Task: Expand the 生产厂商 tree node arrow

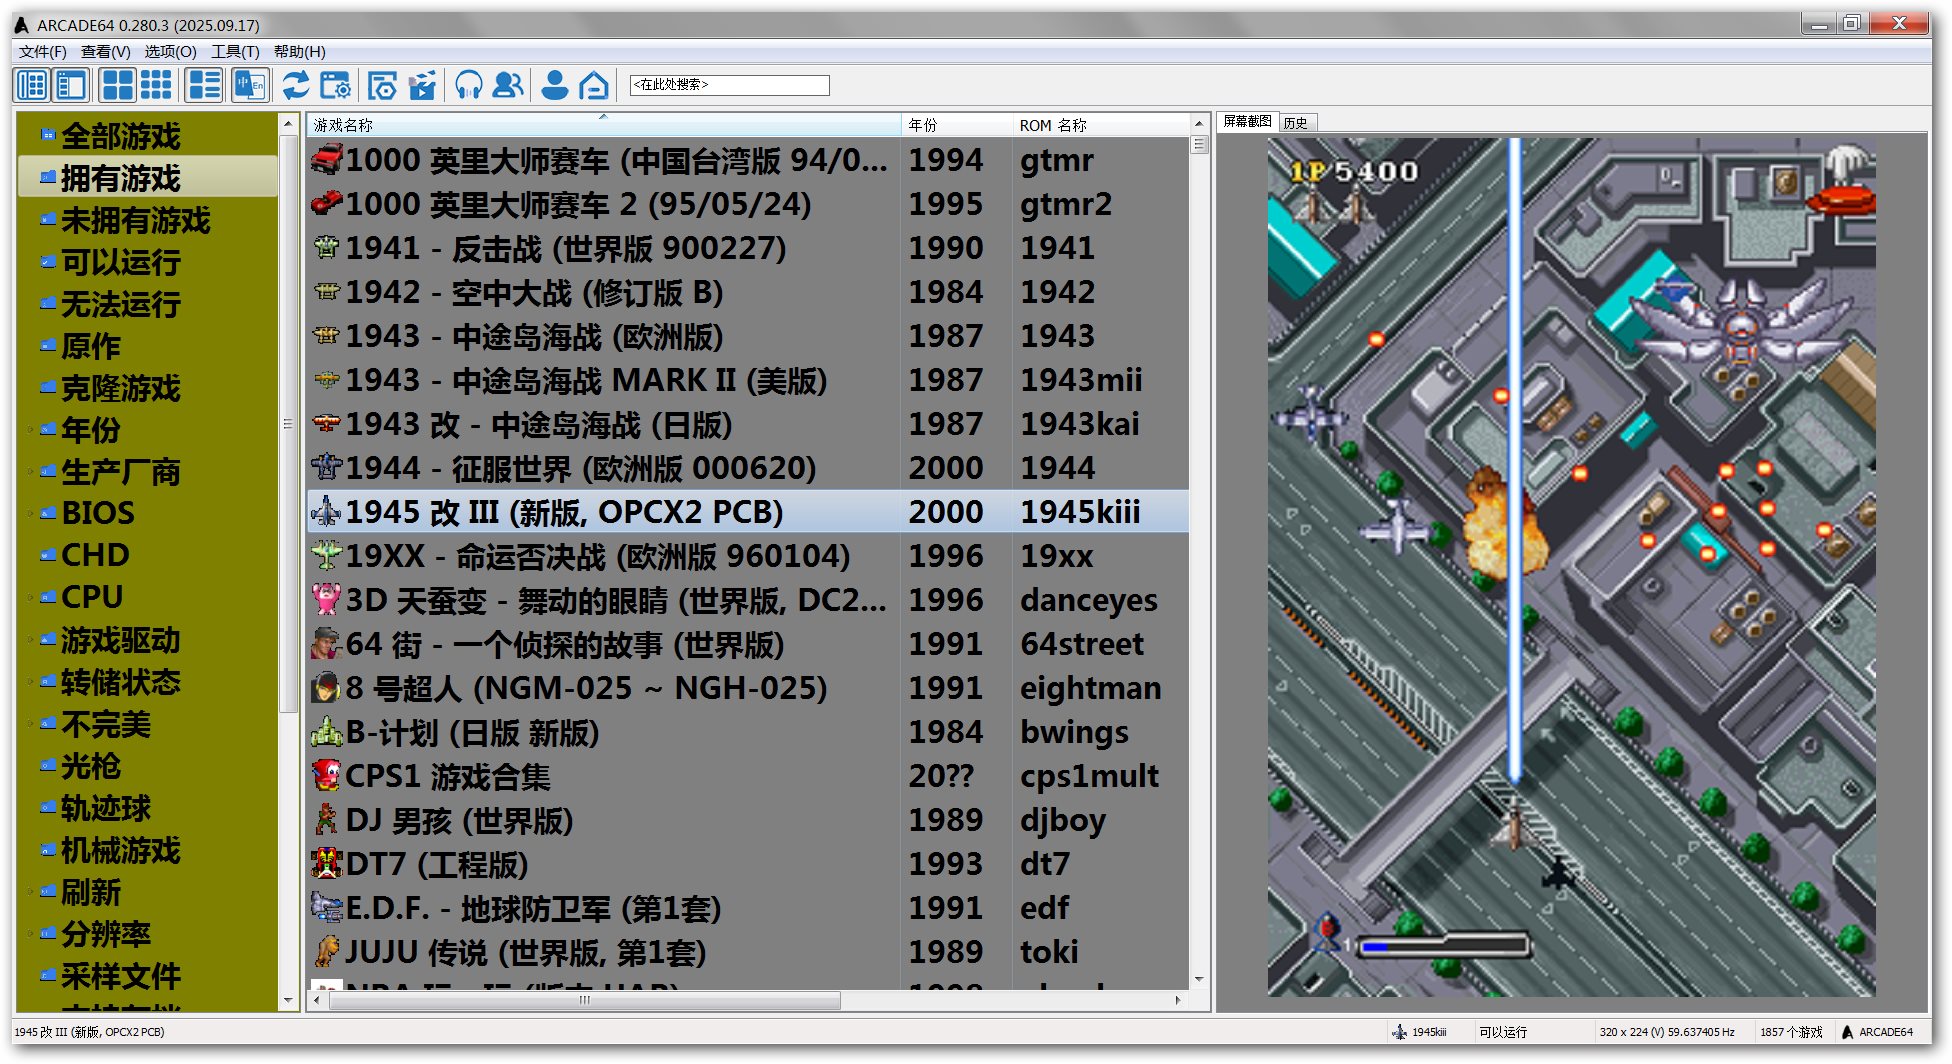Action: click(x=30, y=473)
